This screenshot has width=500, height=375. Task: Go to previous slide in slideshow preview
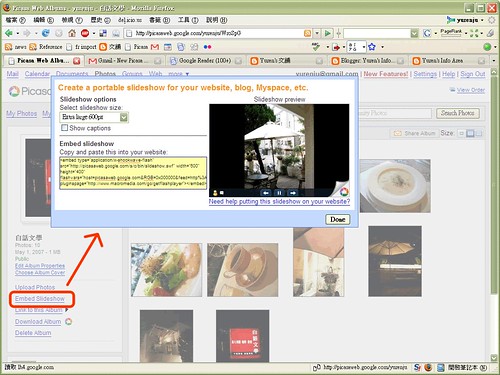click(x=266, y=193)
